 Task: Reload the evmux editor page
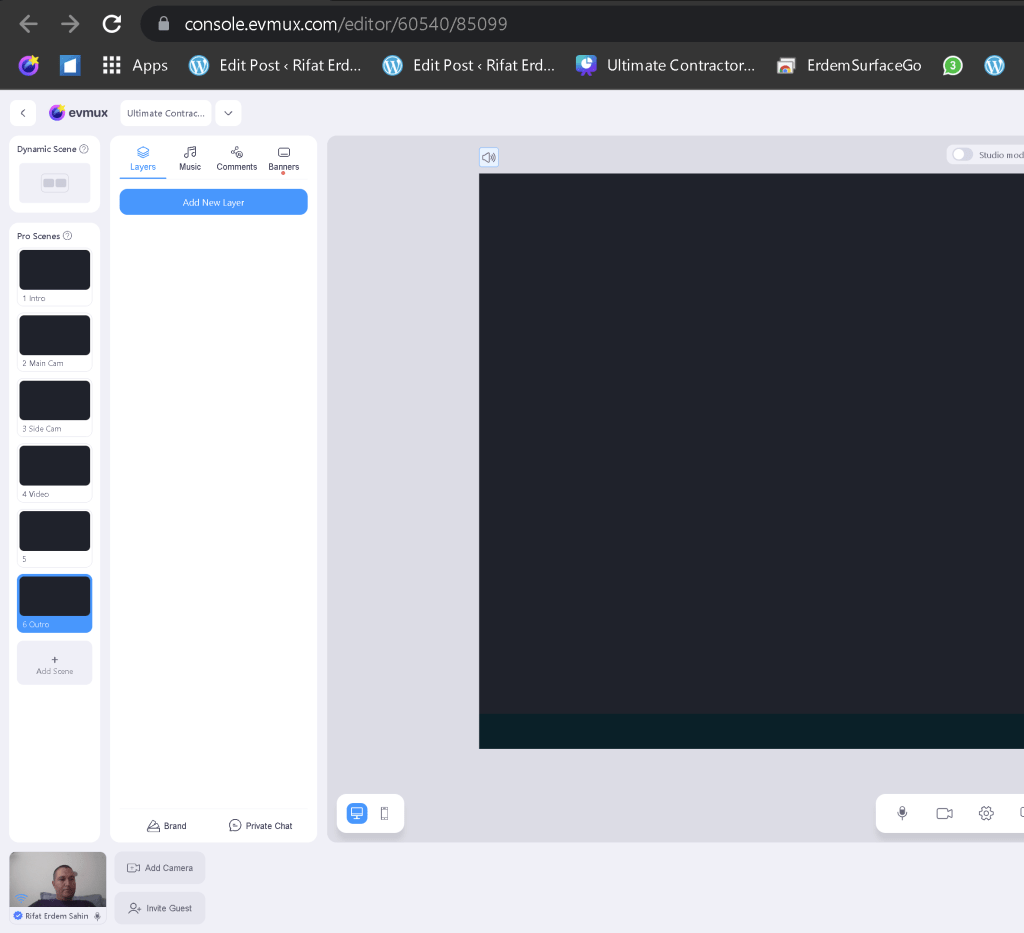click(112, 24)
